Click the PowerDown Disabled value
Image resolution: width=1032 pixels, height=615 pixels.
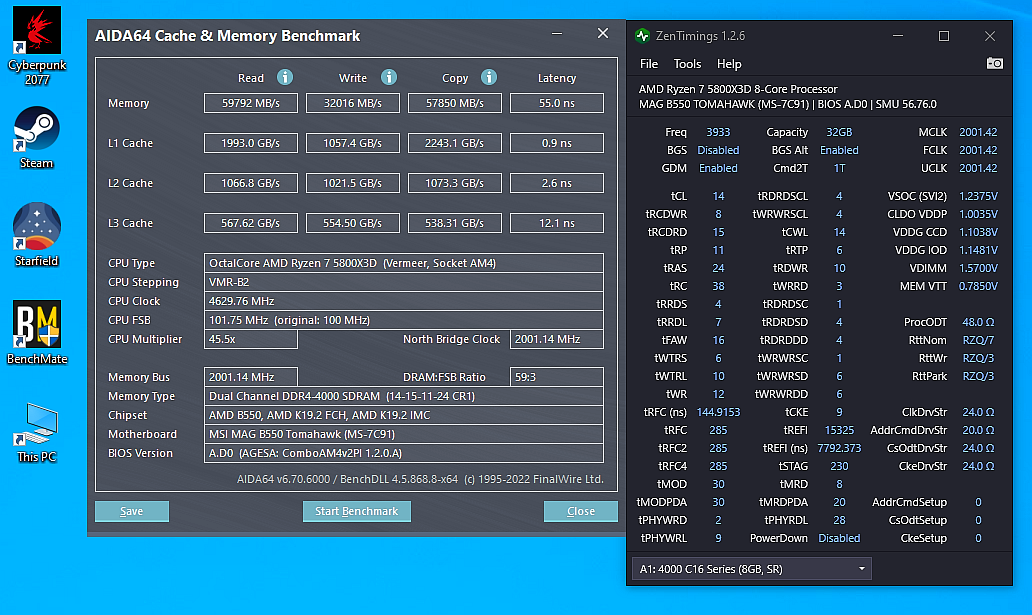click(x=839, y=538)
